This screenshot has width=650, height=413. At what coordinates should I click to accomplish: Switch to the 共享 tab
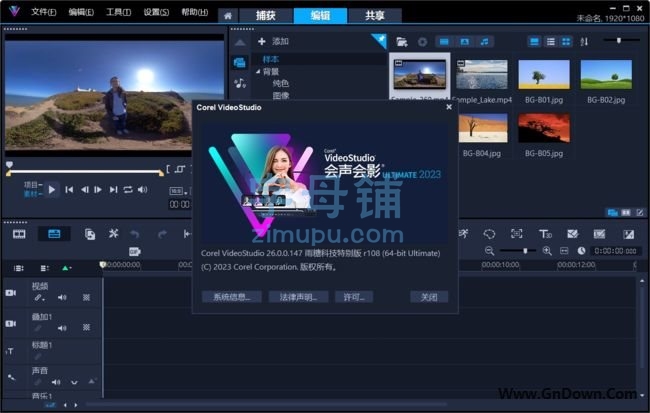pyautogui.click(x=375, y=16)
